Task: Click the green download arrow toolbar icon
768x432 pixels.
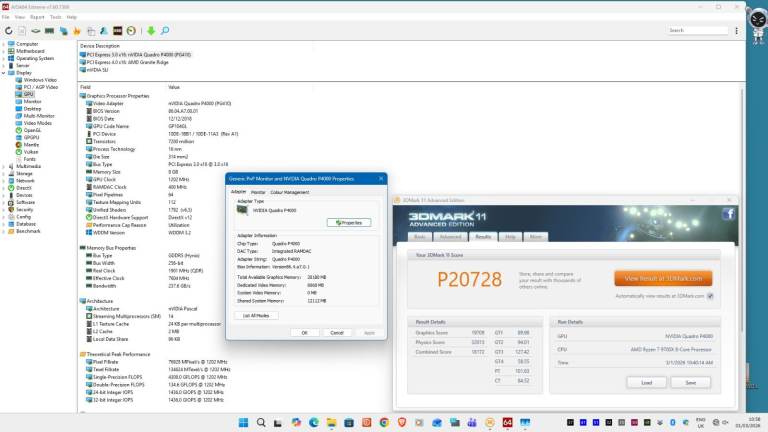Action: pos(151,31)
